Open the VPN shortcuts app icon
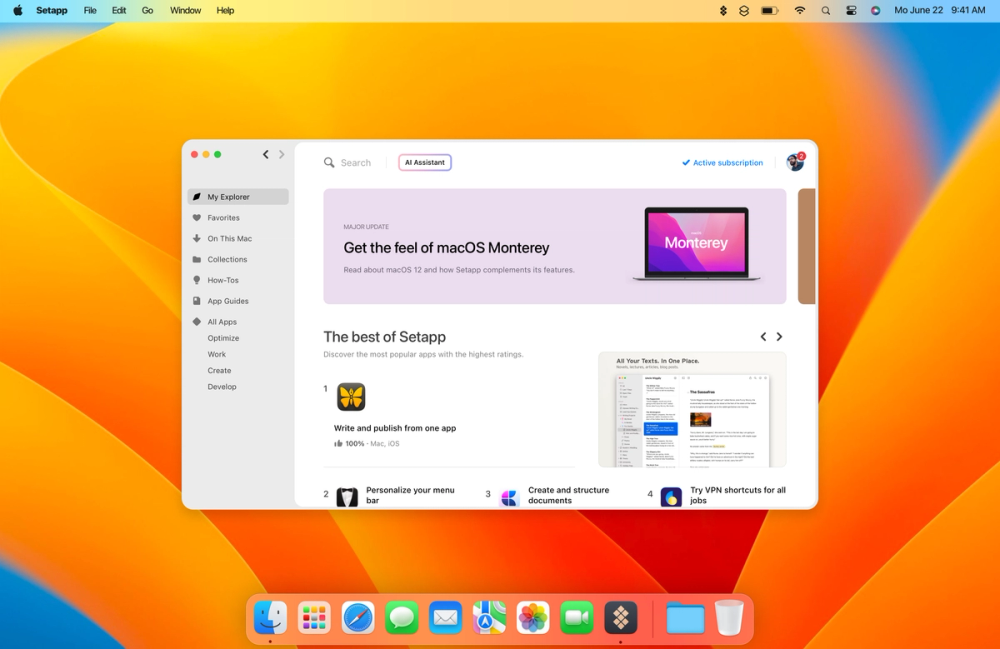 671,497
